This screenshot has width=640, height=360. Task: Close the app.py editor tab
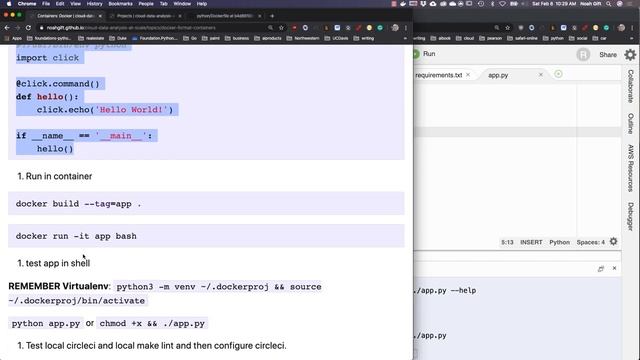(541, 75)
